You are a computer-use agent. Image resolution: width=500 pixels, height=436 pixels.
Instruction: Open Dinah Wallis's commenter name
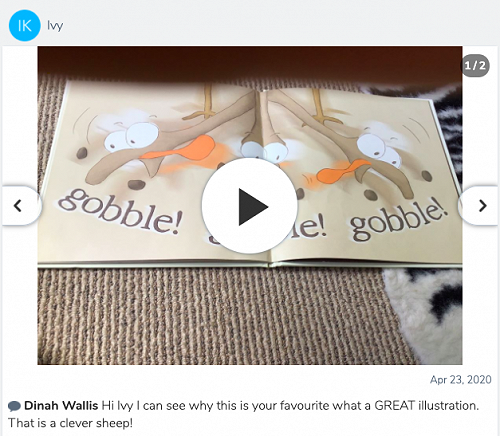pos(61,405)
